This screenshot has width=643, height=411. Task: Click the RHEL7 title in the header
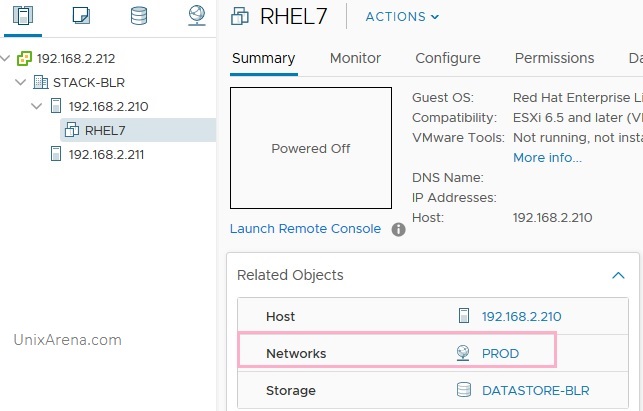pyautogui.click(x=294, y=17)
